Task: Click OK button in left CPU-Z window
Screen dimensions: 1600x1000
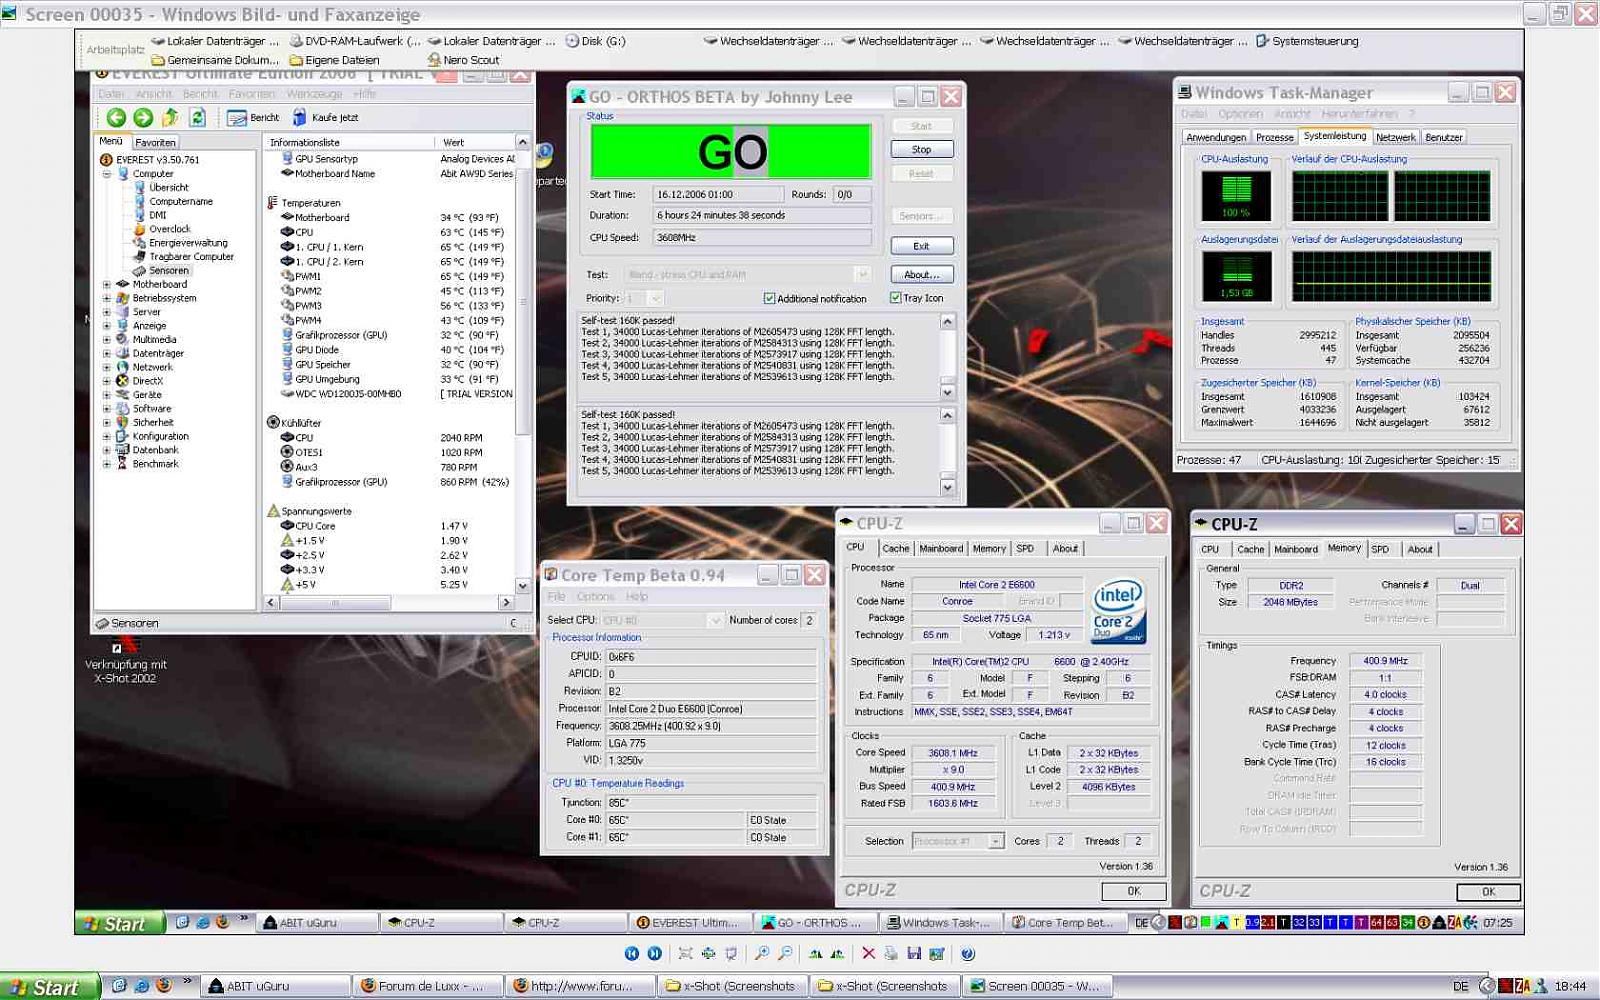Action: tap(1134, 891)
